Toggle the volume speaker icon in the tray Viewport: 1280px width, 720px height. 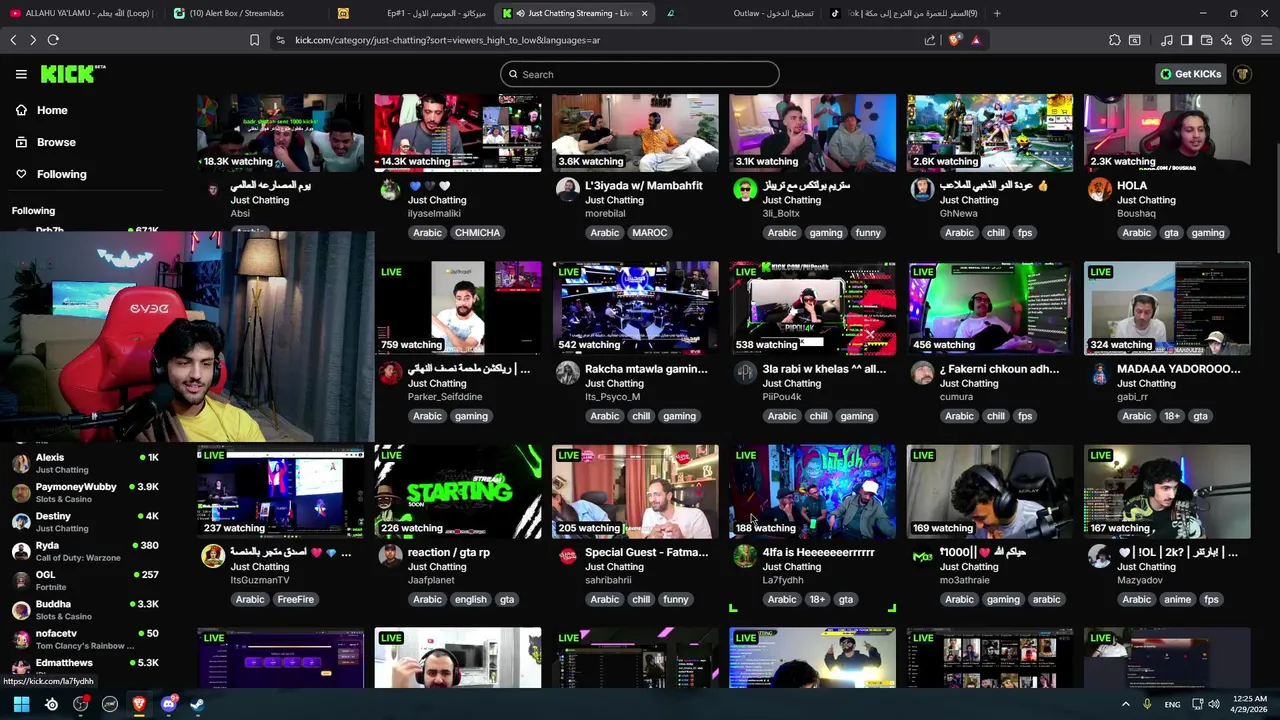[1213, 704]
